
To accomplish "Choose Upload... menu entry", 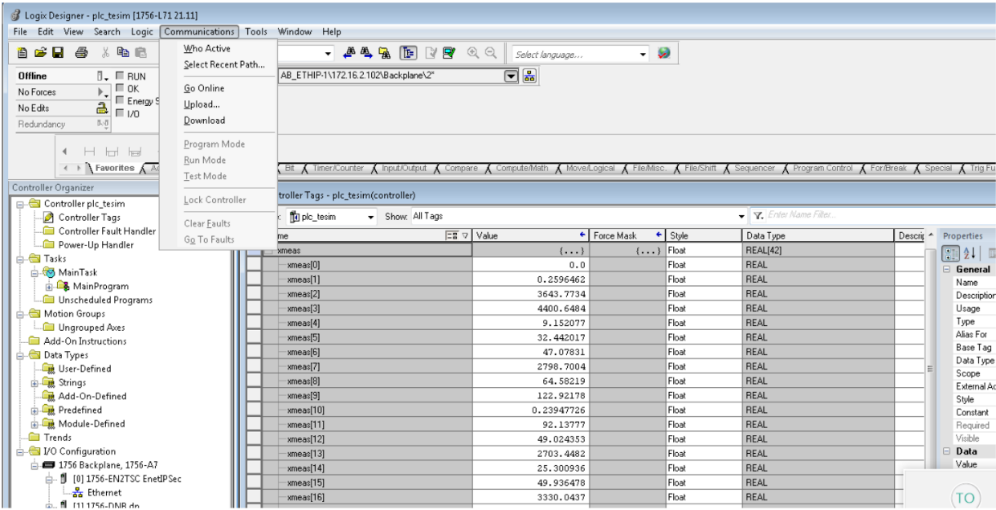I will click(202, 104).
